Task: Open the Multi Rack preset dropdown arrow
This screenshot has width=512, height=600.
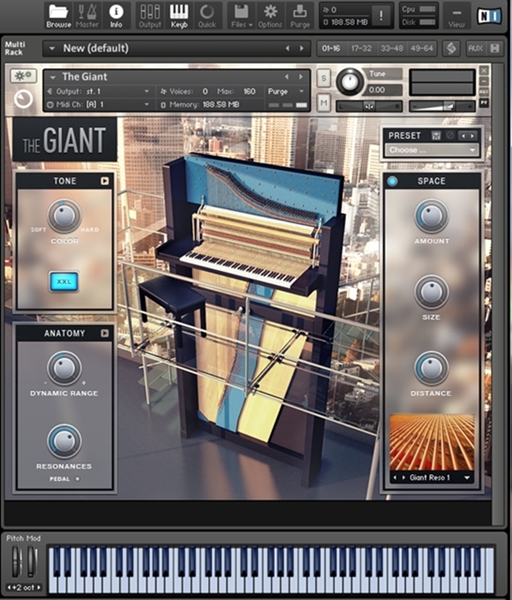Action: point(52,49)
